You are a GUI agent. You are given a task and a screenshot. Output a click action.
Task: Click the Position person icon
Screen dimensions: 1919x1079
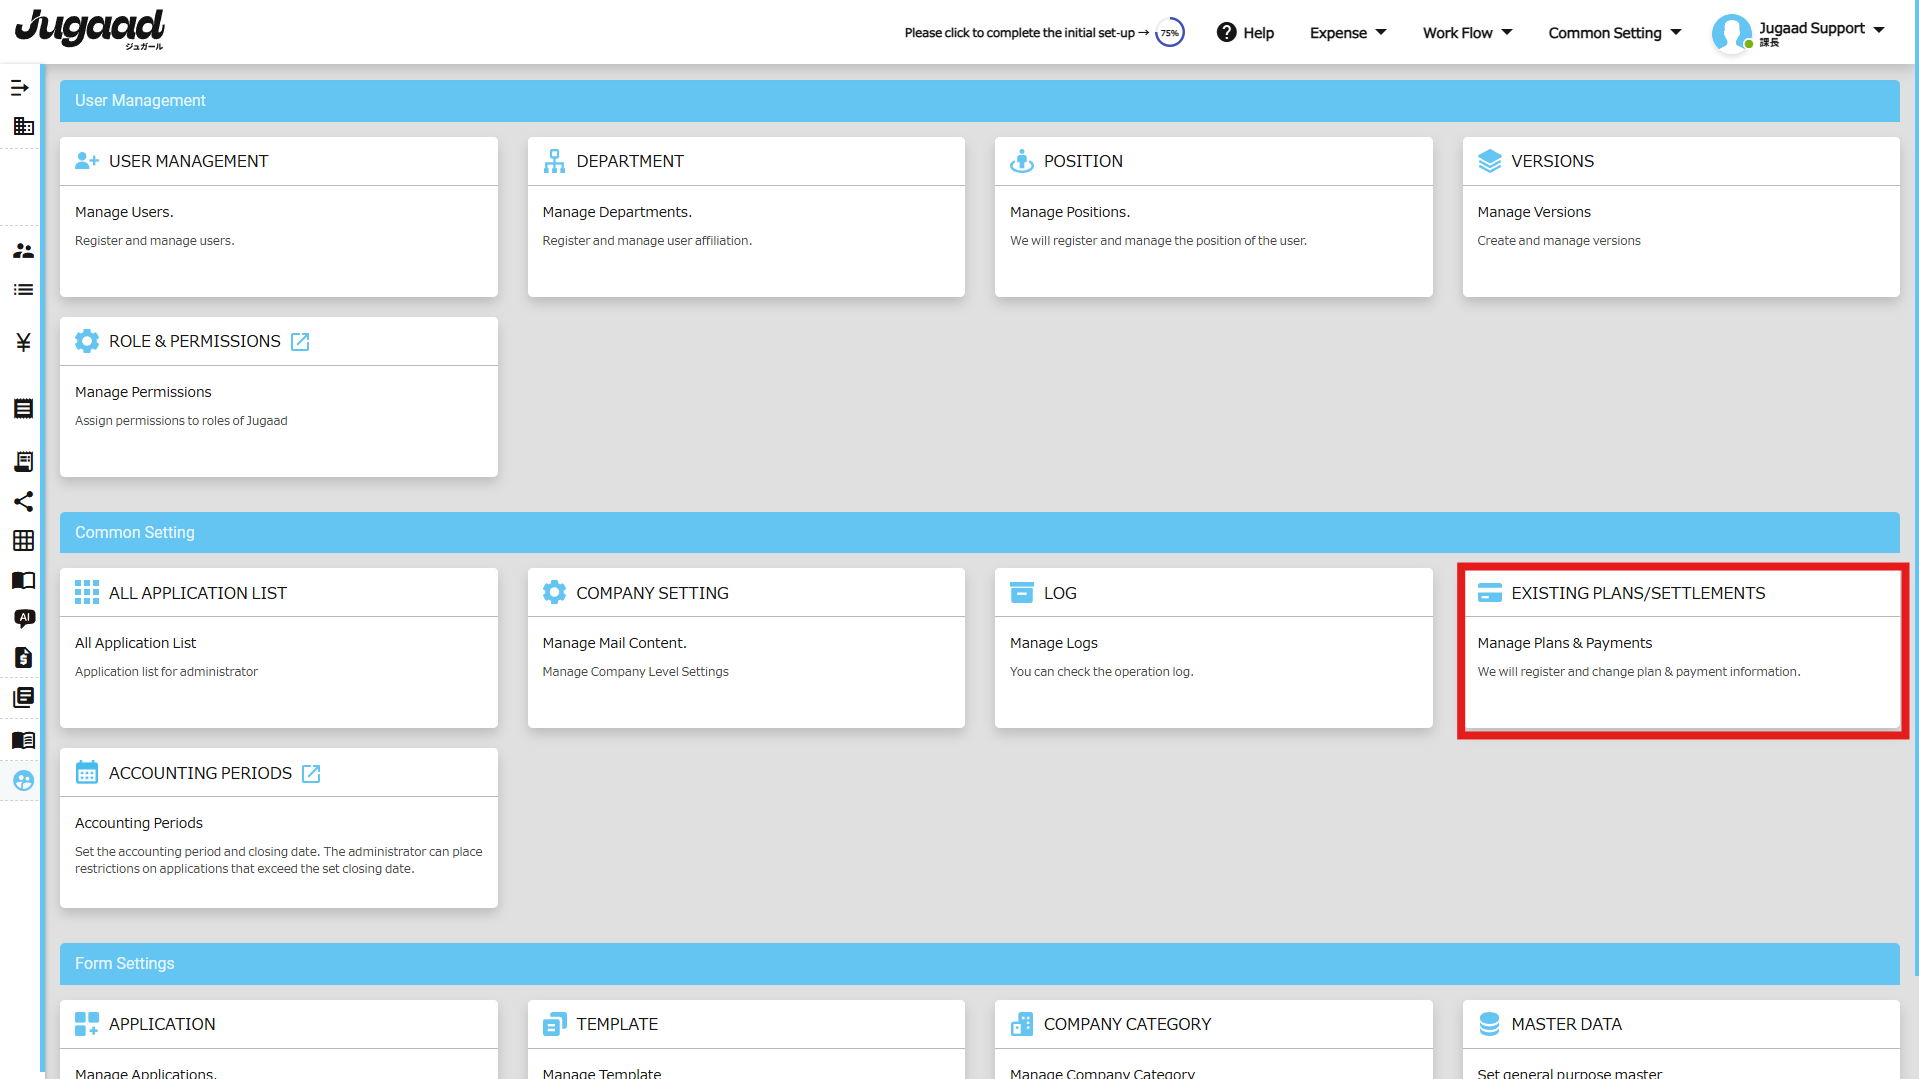point(1021,161)
